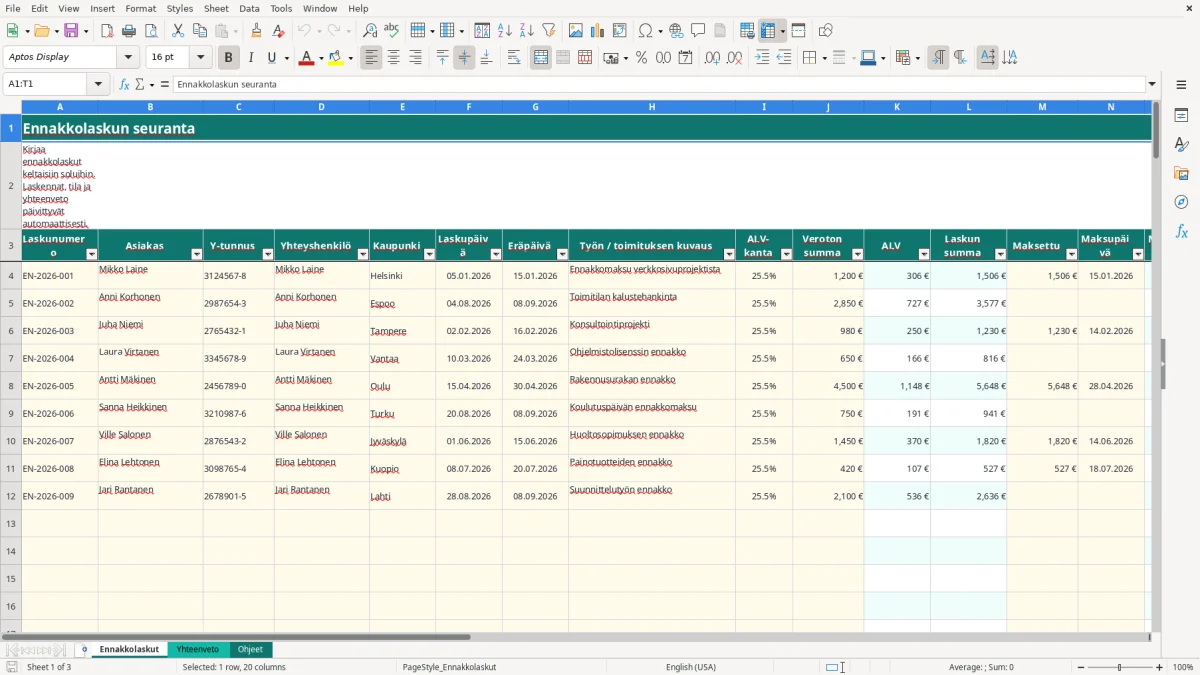This screenshot has width=1200, height=675.
Task: Click the zoom out minus button
Action: point(1080,667)
